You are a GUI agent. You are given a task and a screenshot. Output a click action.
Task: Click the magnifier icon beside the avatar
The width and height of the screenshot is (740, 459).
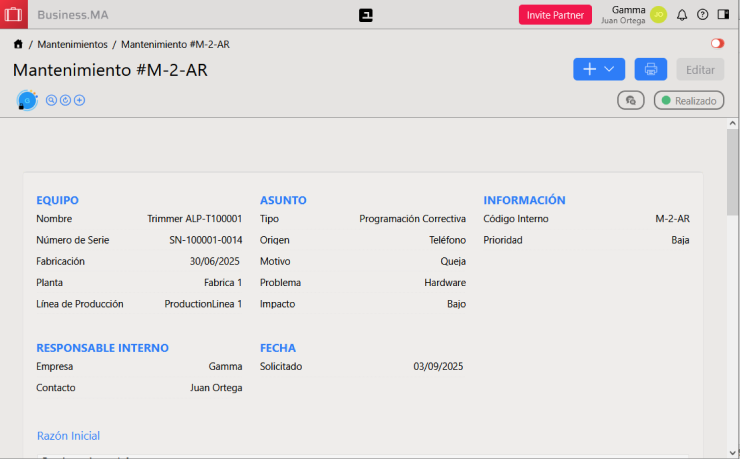click(52, 100)
